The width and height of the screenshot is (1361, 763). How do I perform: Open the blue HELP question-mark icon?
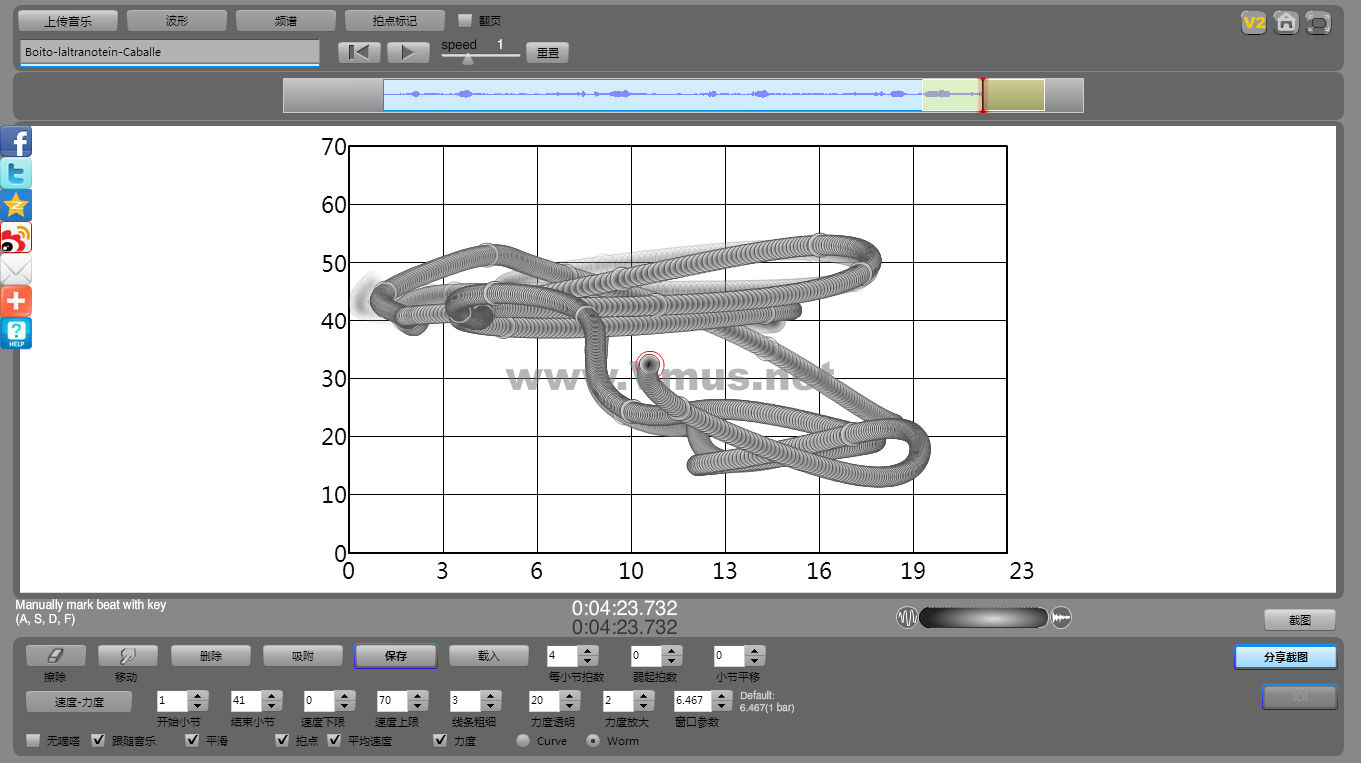pos(16,333)
